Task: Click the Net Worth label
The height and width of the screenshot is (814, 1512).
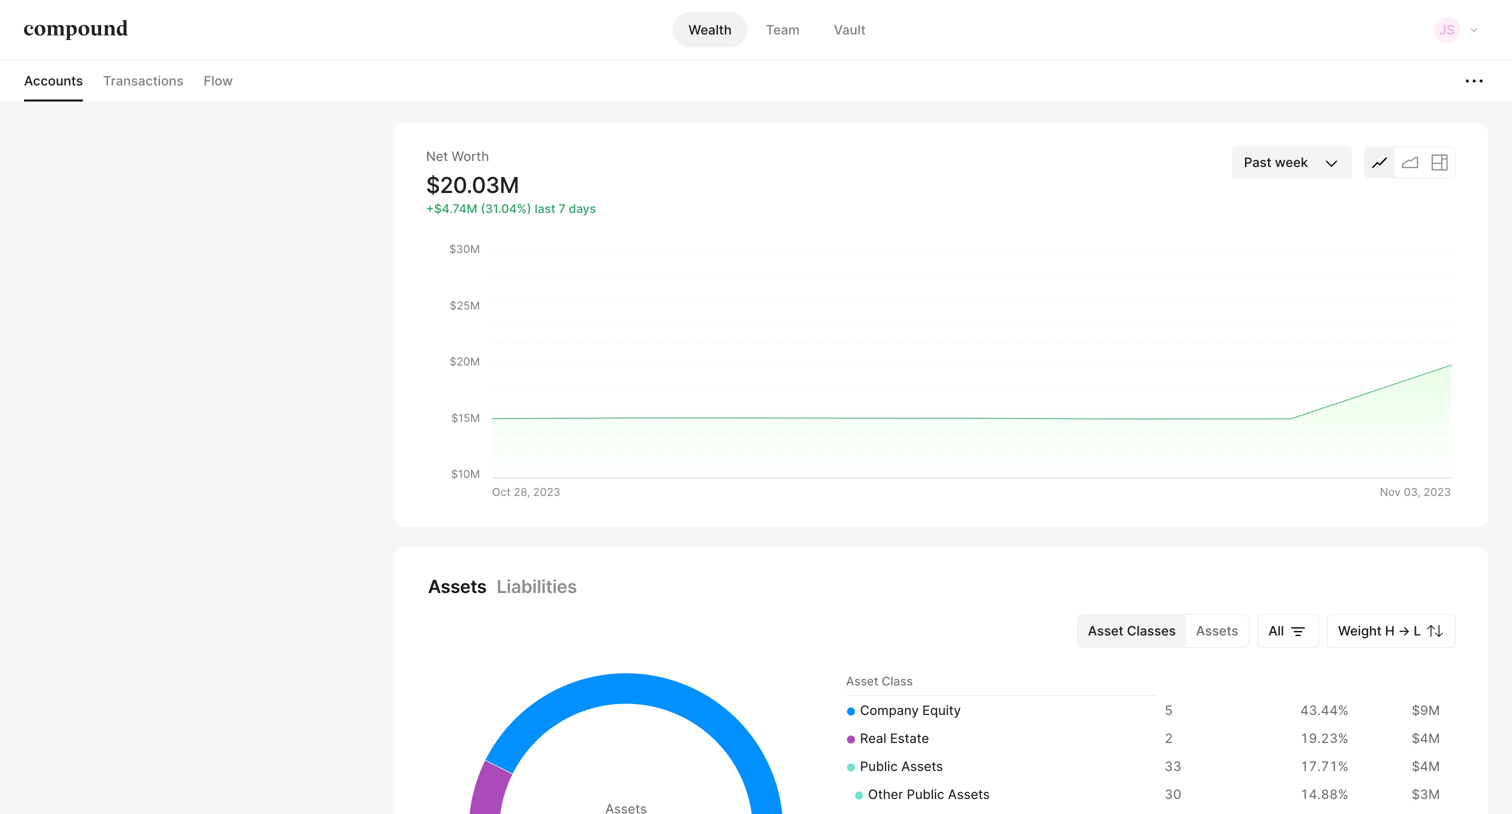Action: point(457,157)
